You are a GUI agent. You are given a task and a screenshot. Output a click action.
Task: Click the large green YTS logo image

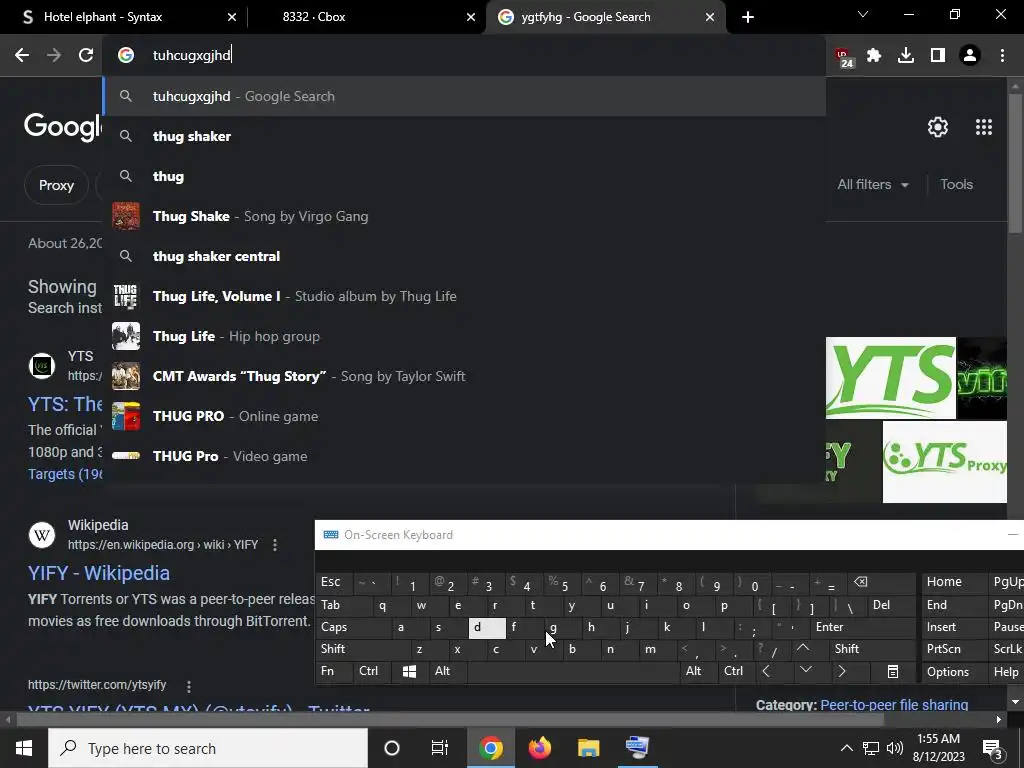point(890,377)
